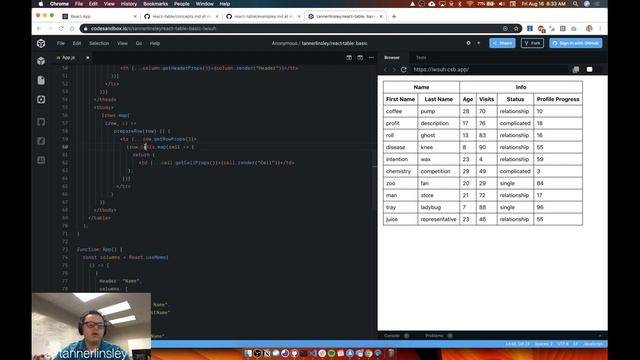This screenshot has width=640, height=360.
Task: Open the File explorer sidebar icon
Action: click(41, 80)
